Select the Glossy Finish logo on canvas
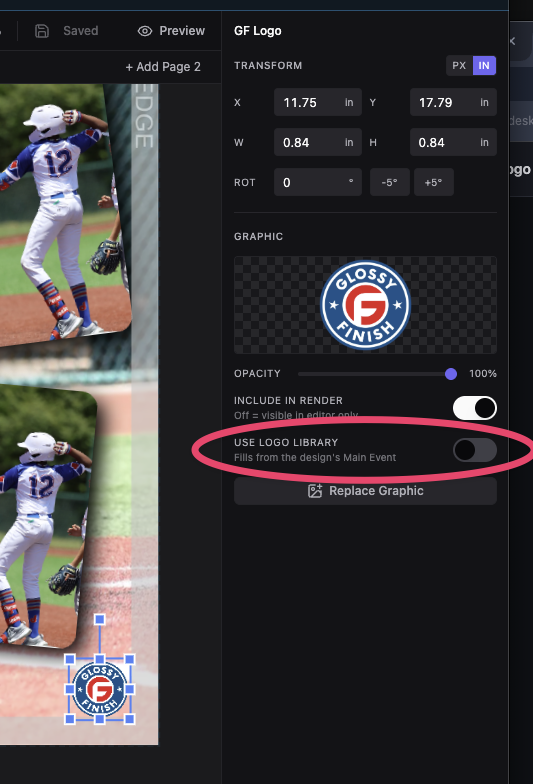533x784 pixels. click(100, 689)
